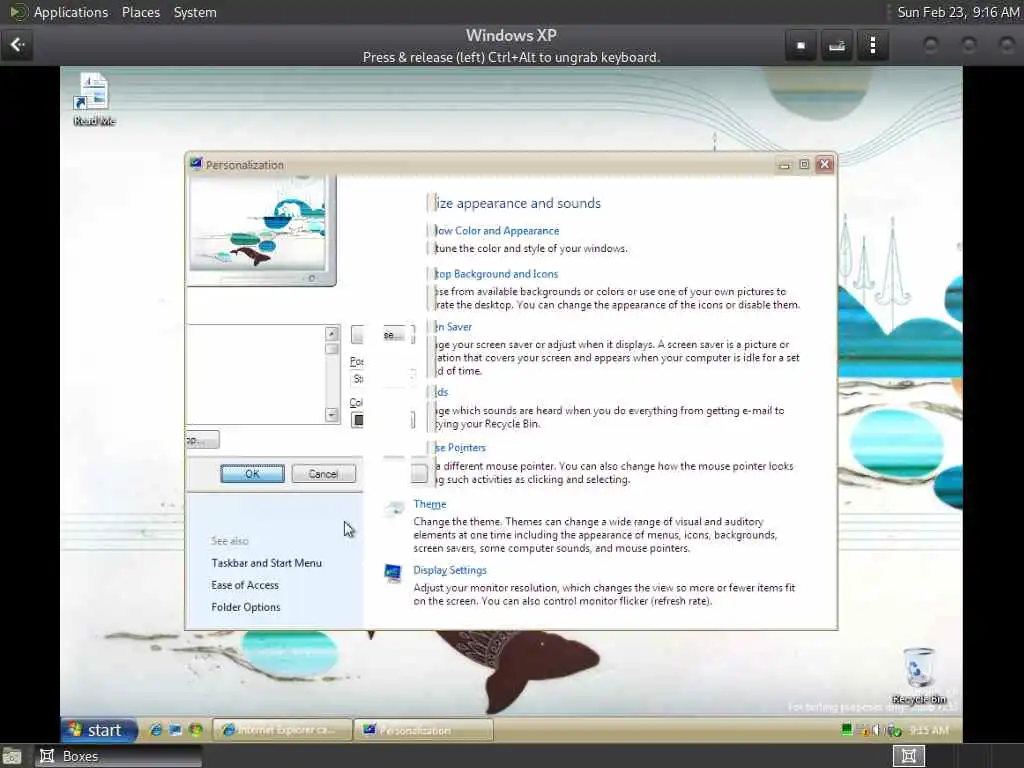1024x768 pixels.
Task: Click the GNOME panel show-desktop icon
Action: 11,756
